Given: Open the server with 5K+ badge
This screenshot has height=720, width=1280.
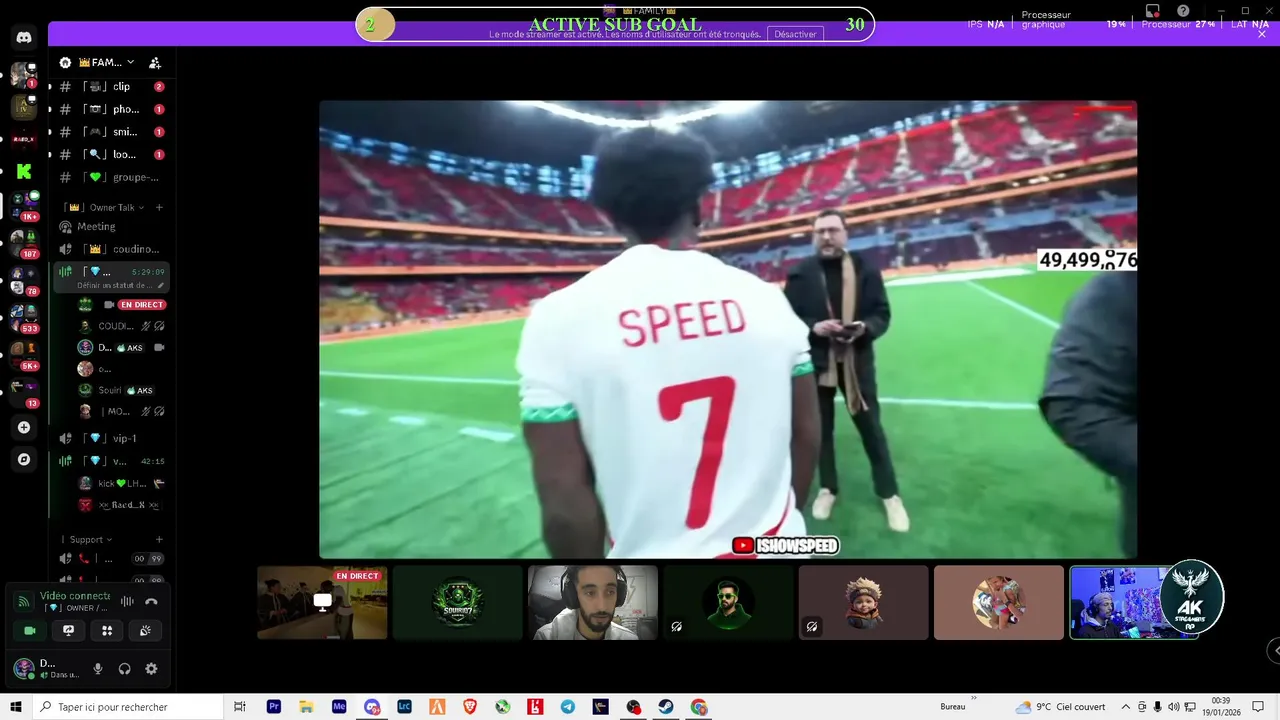Looking at the screenshot, I should 24,352.
